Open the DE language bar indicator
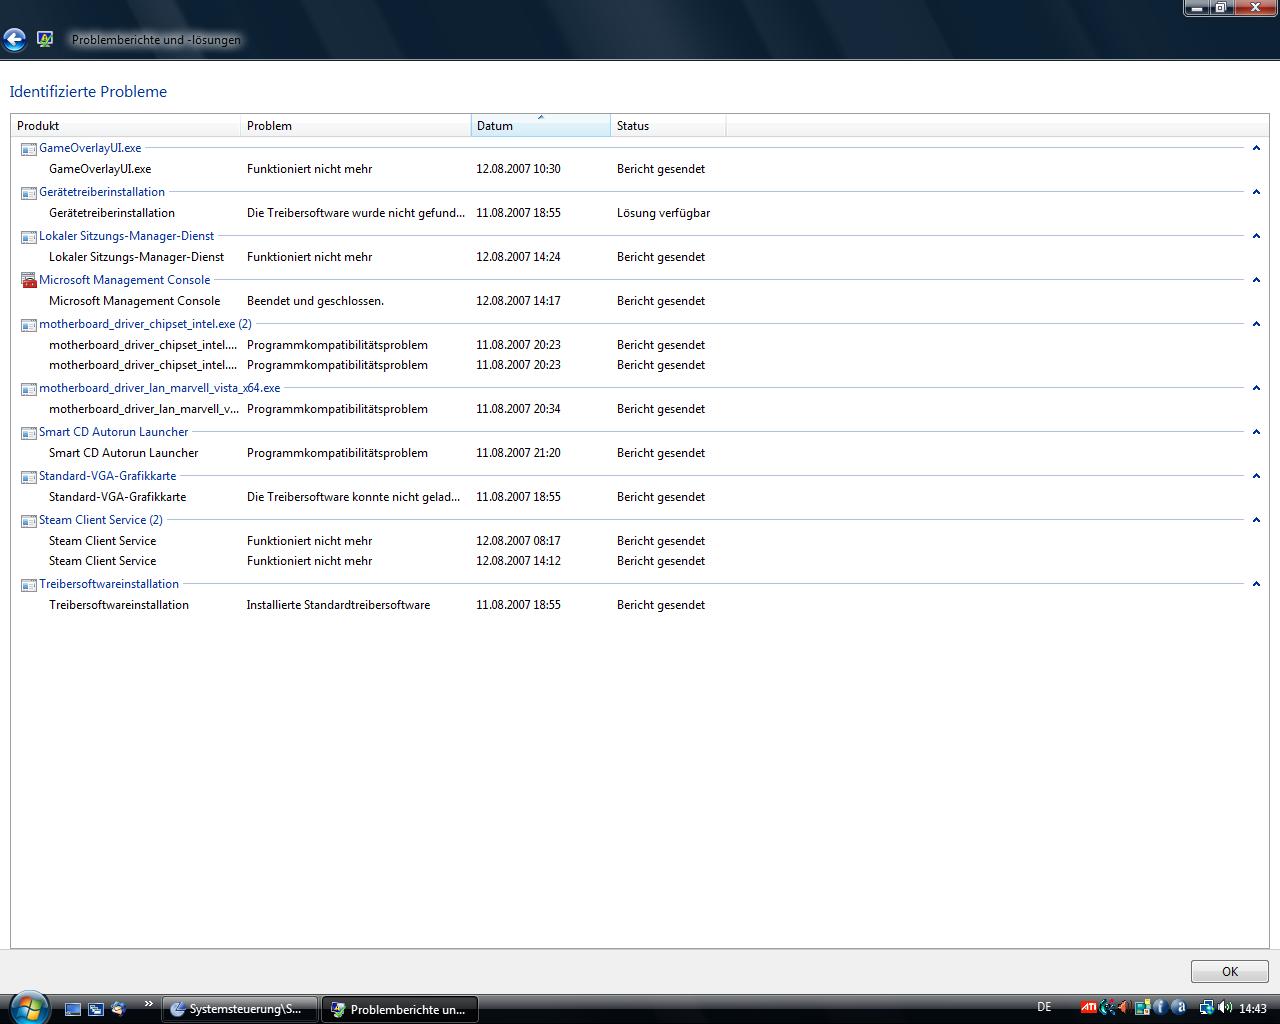 [1044, 1007]
